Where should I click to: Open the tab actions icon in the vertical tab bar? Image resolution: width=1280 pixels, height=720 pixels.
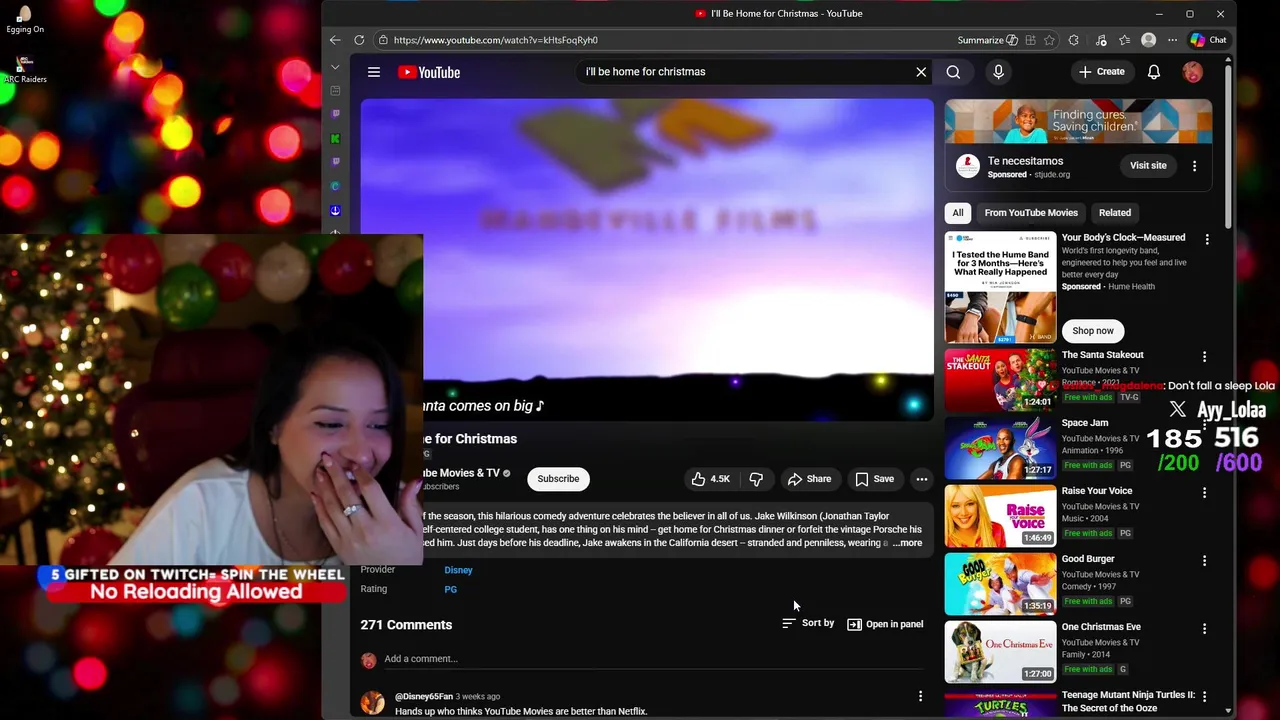click(335, 91)
